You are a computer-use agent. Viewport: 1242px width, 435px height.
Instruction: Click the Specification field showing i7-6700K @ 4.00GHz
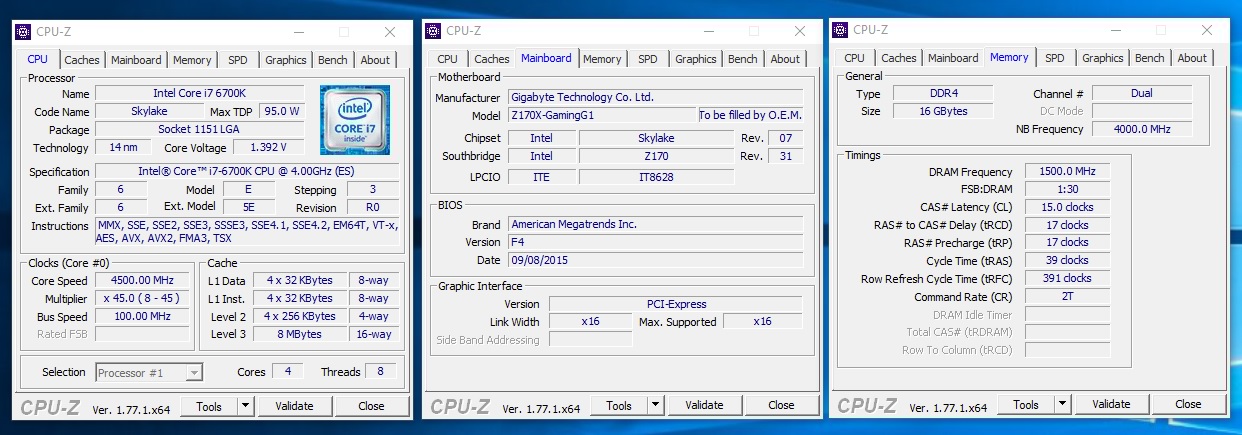click(x=246, y=172)
